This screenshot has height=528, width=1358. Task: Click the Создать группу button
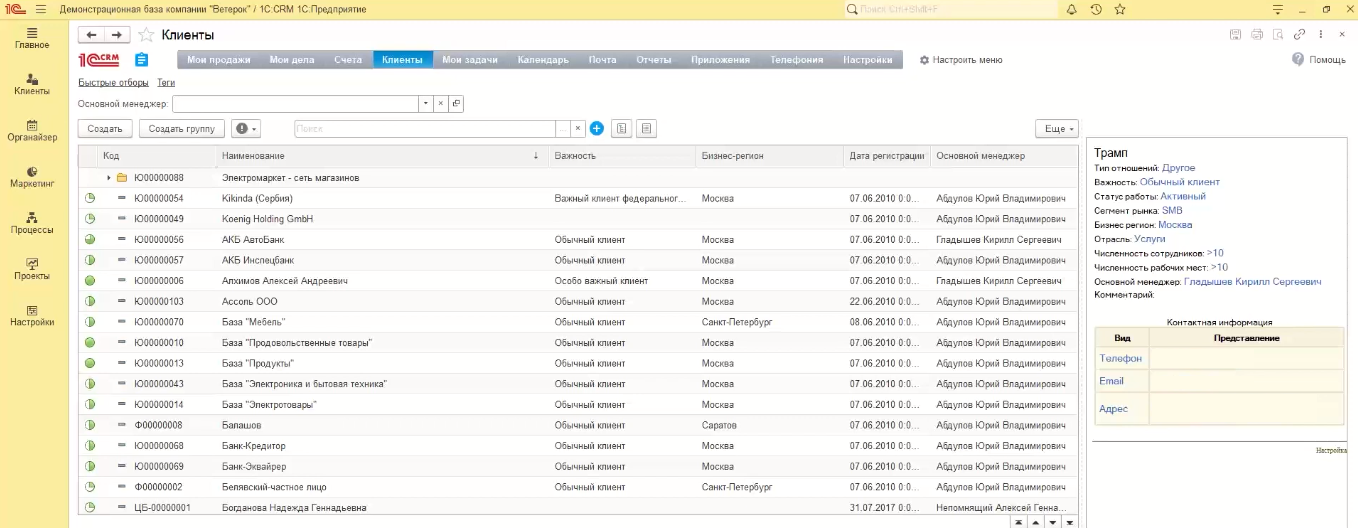click(x=181, y=129)
